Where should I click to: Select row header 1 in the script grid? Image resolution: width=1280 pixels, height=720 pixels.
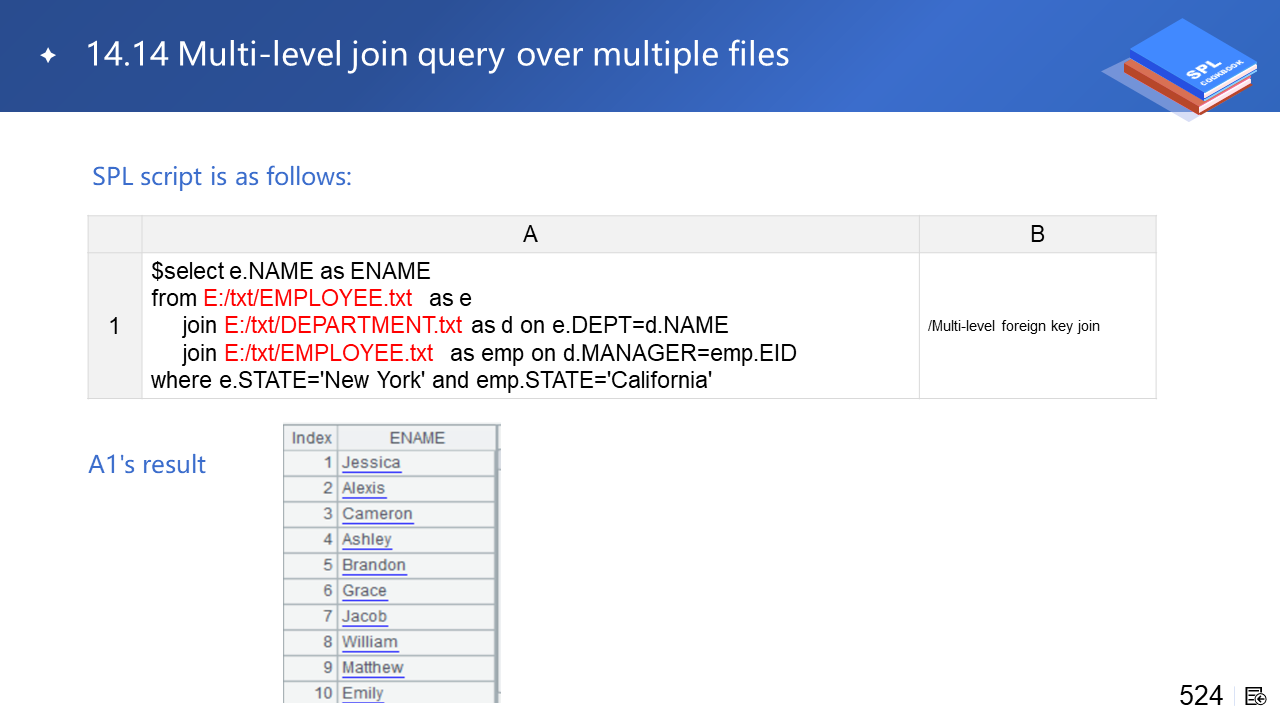click(x=114, y=326)
